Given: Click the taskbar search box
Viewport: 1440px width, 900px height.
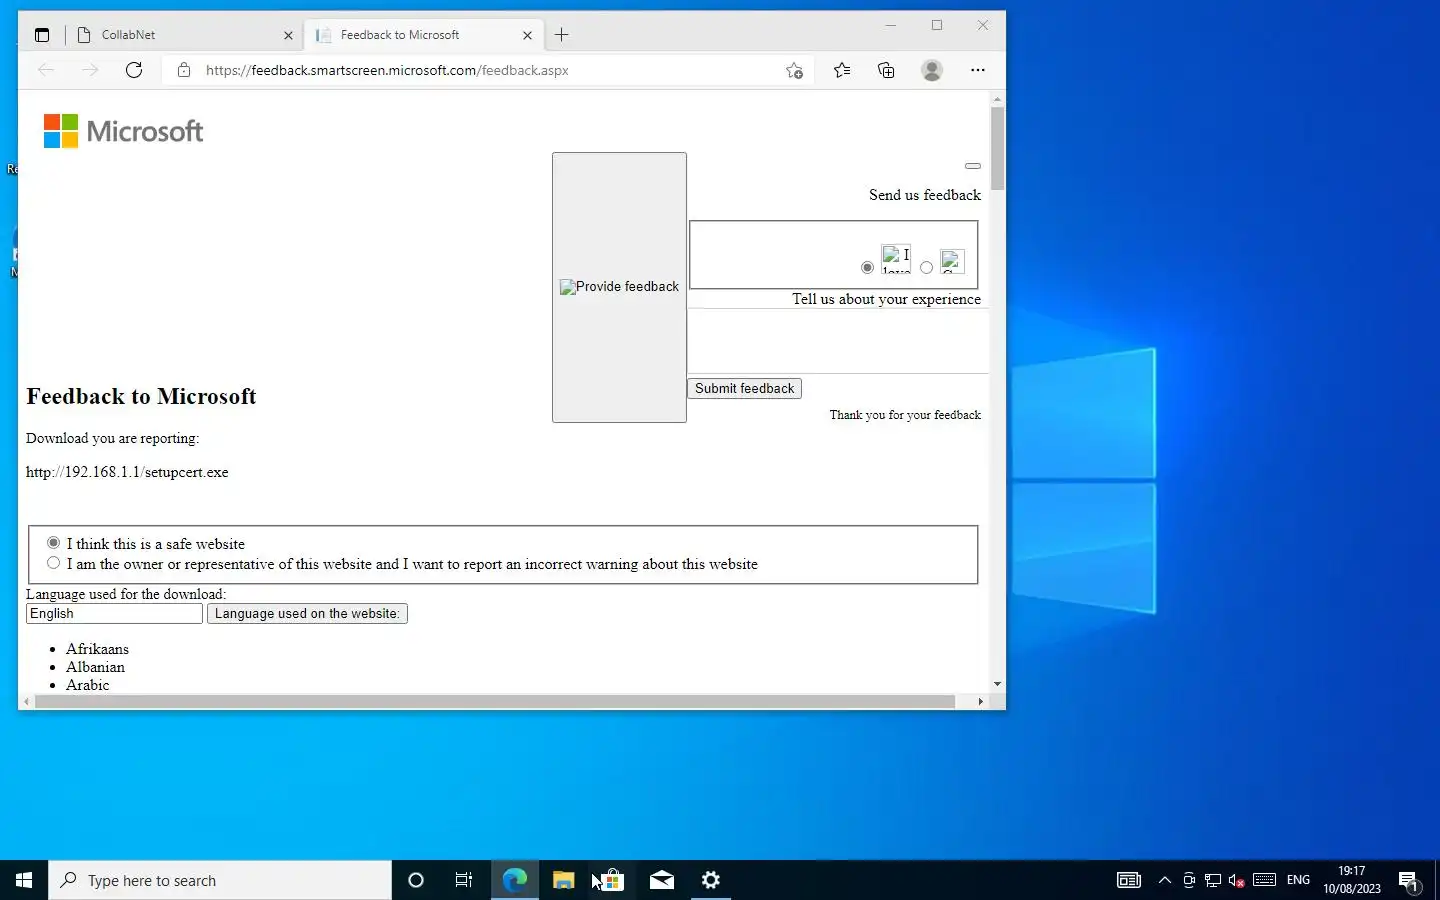Looking at the screenshot, I should [x=220, y=880].
